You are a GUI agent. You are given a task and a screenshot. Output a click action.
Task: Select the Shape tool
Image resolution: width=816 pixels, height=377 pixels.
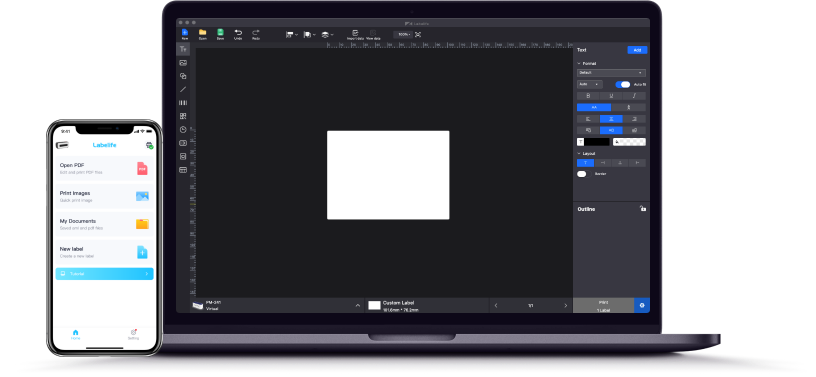[183, 76]
